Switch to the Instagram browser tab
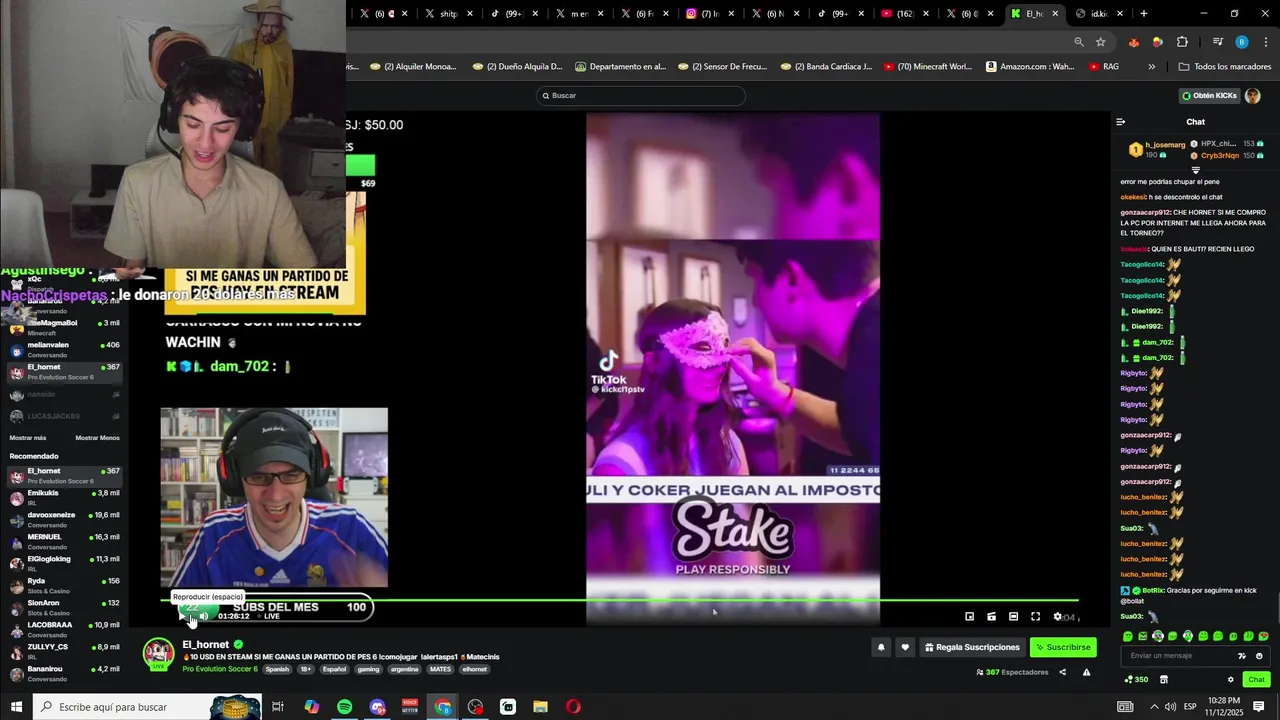This screenshot has height=720, width=1280. [x=708, y=14]
